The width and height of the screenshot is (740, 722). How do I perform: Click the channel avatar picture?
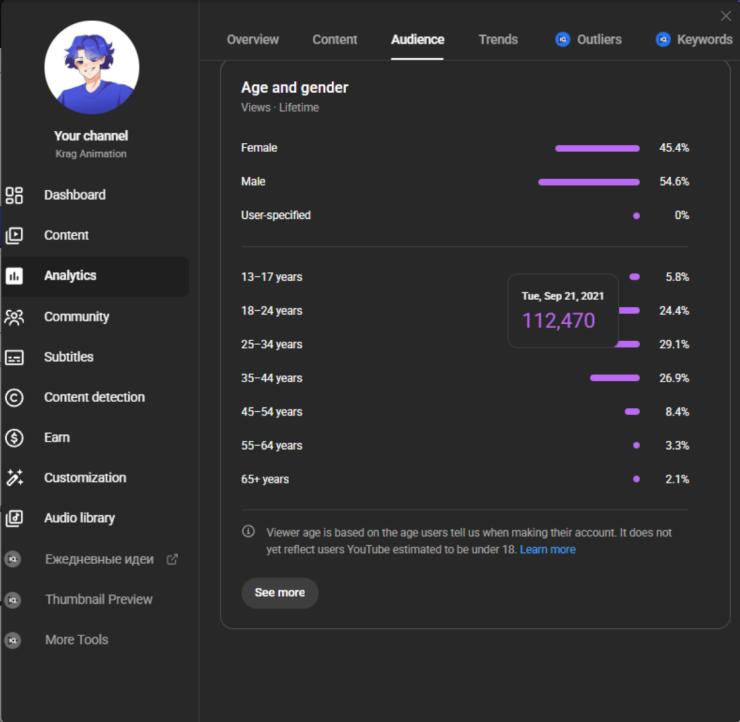click(92, 67)
